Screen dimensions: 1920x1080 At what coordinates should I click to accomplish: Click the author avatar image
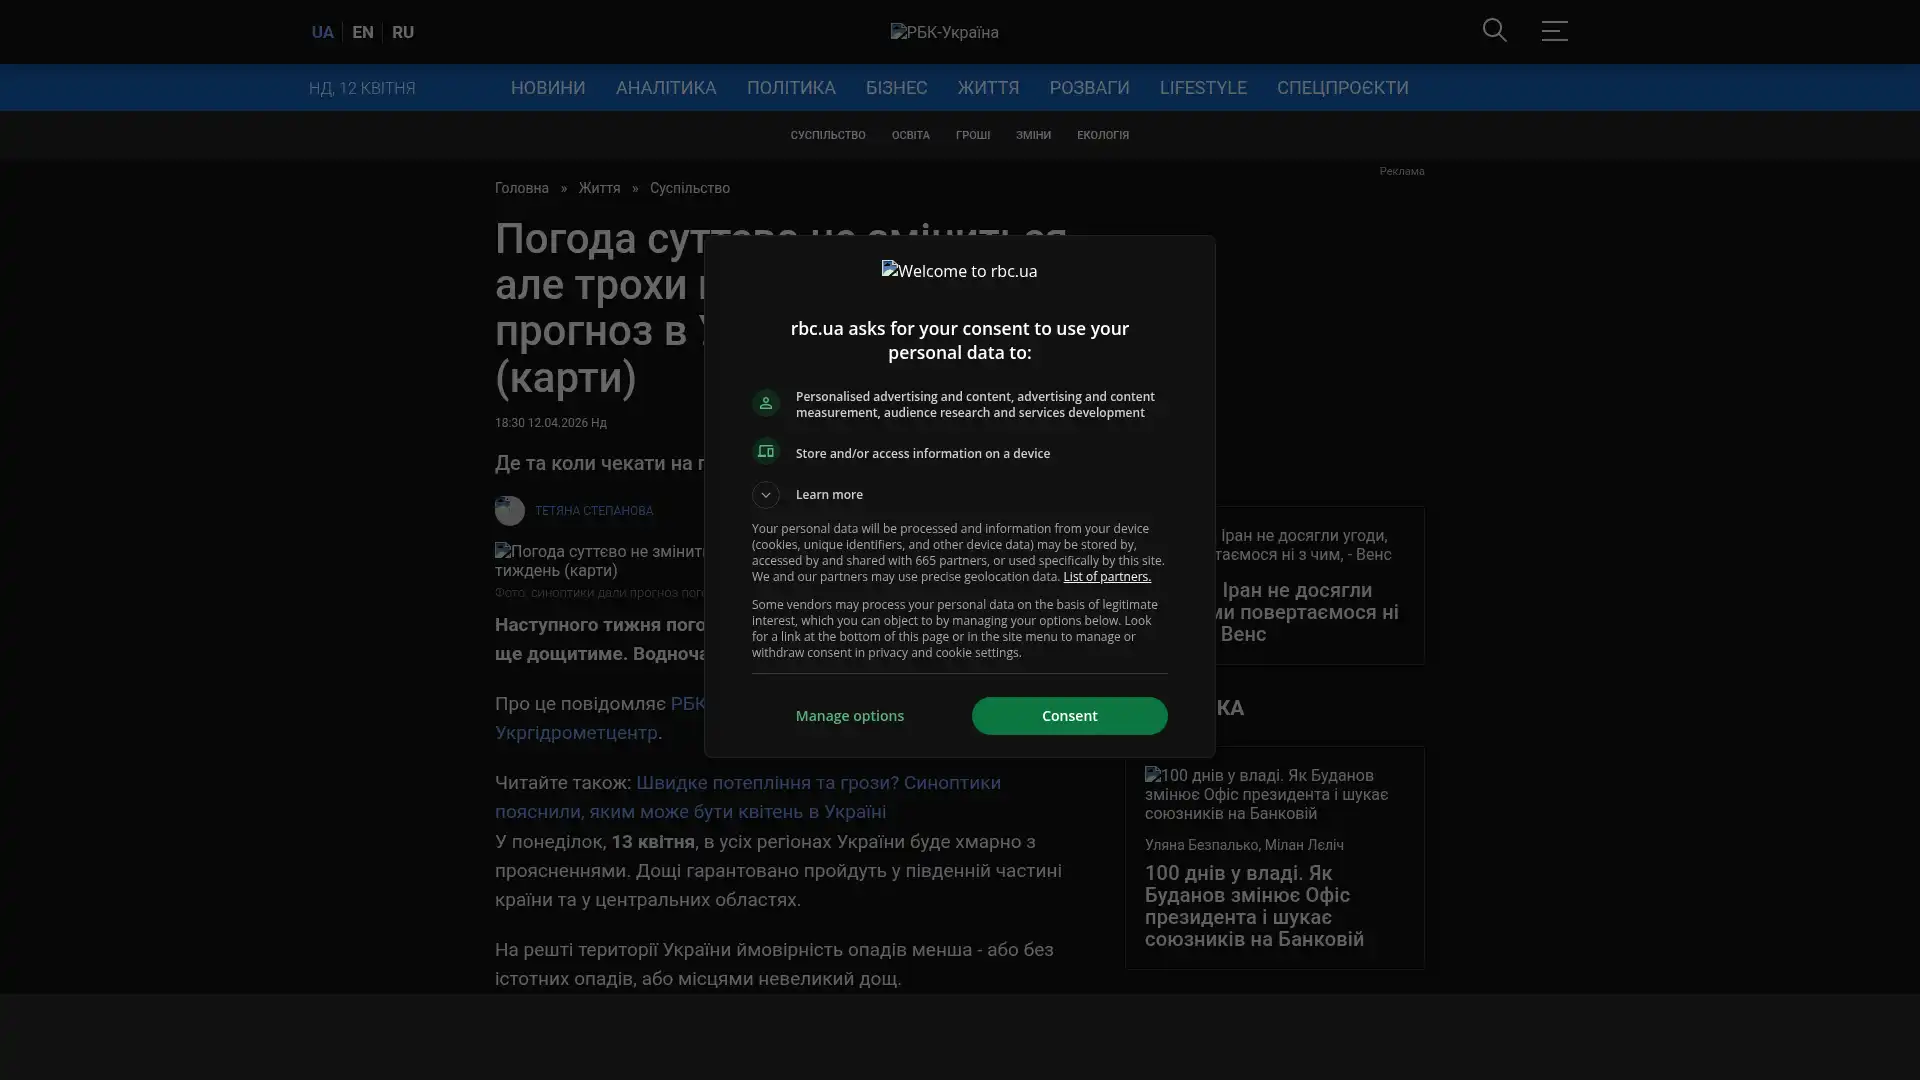[509, 511]
